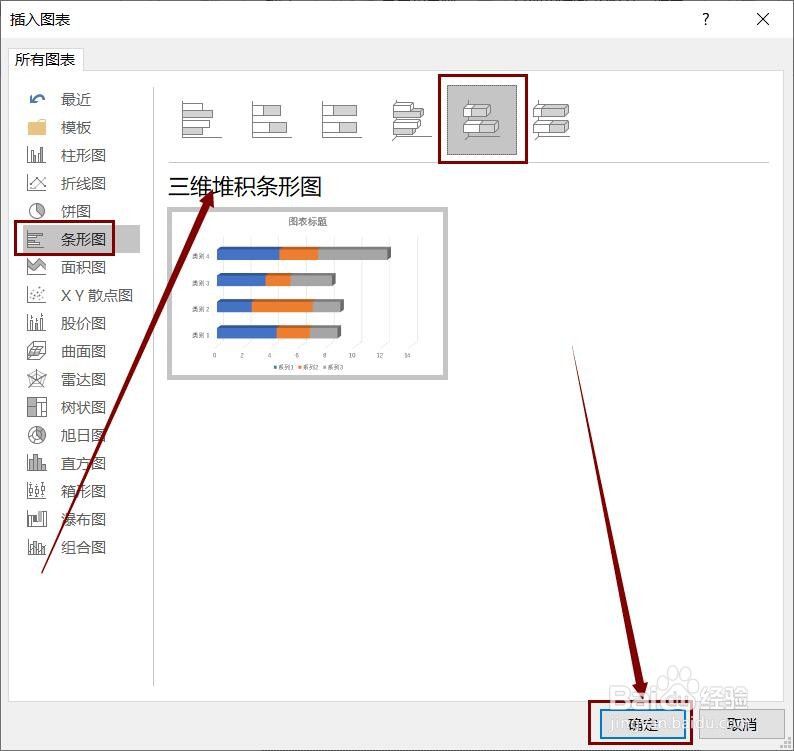Image resolution: width=794 pixels, height=751 pixels.
Task: Confirm with the 确定 button
Action: [643, 724]
